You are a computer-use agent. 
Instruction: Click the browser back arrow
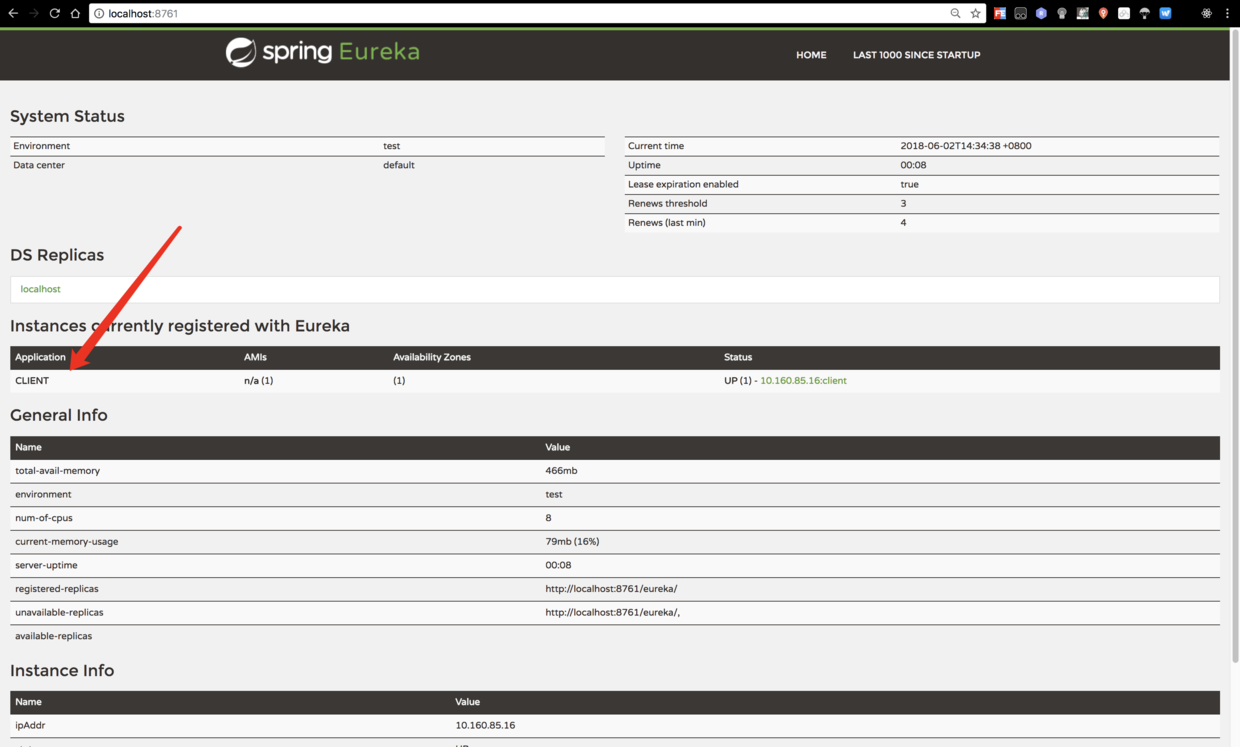[13, 13]
